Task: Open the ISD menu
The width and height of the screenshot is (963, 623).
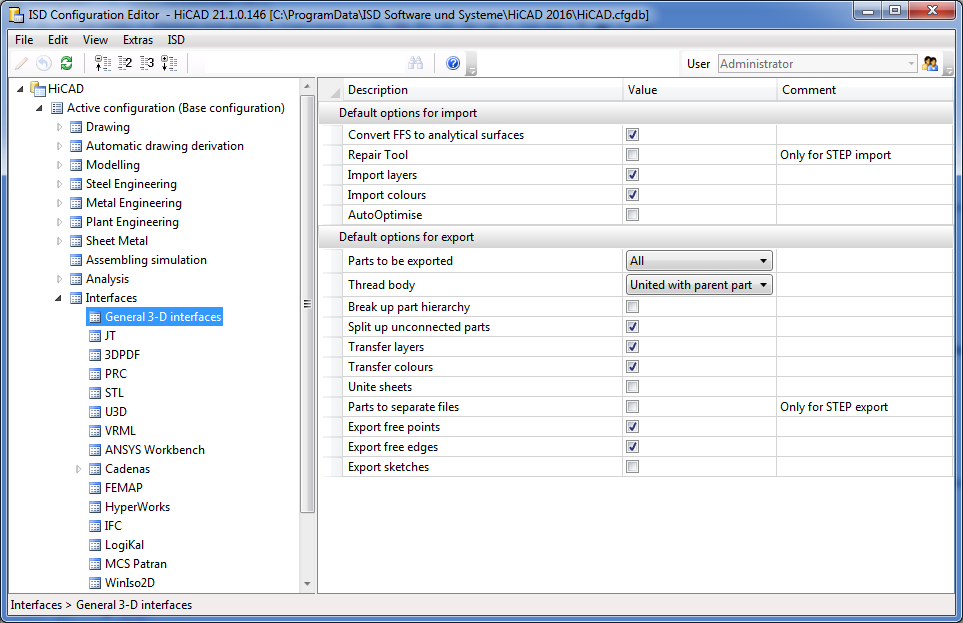Action: pyautogui.click(x=176, y=40)
